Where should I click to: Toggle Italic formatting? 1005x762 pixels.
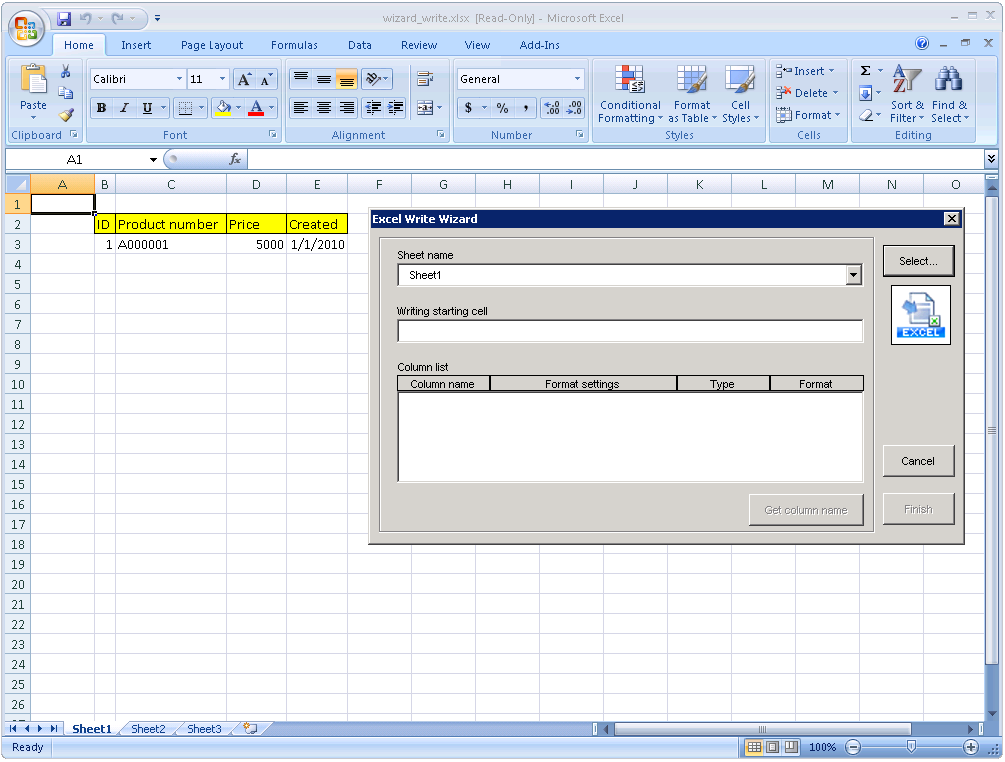click(124, 108)
